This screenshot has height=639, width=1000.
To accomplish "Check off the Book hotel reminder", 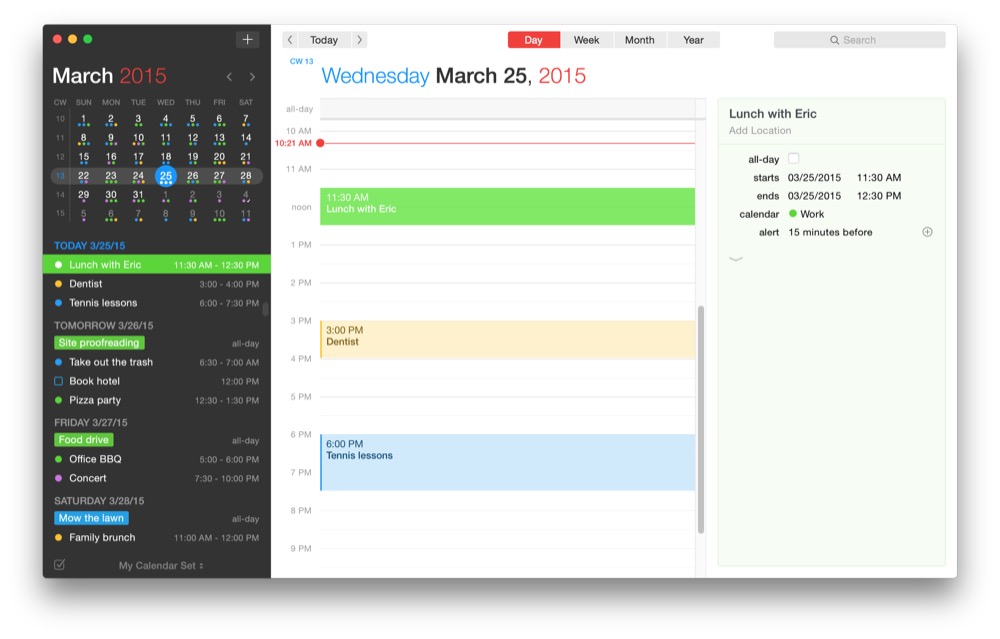I will (x=59, y=381).
